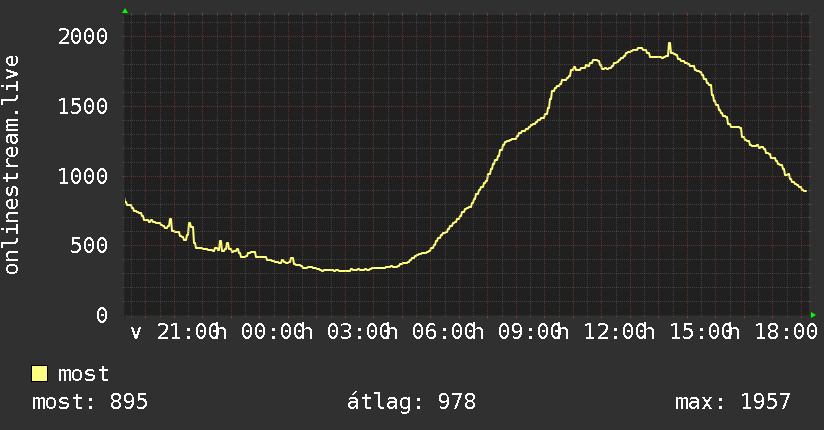Click the green arrow ending the x-axis
This screenshot has width=824, height=430.
click(x=813, y=315)
